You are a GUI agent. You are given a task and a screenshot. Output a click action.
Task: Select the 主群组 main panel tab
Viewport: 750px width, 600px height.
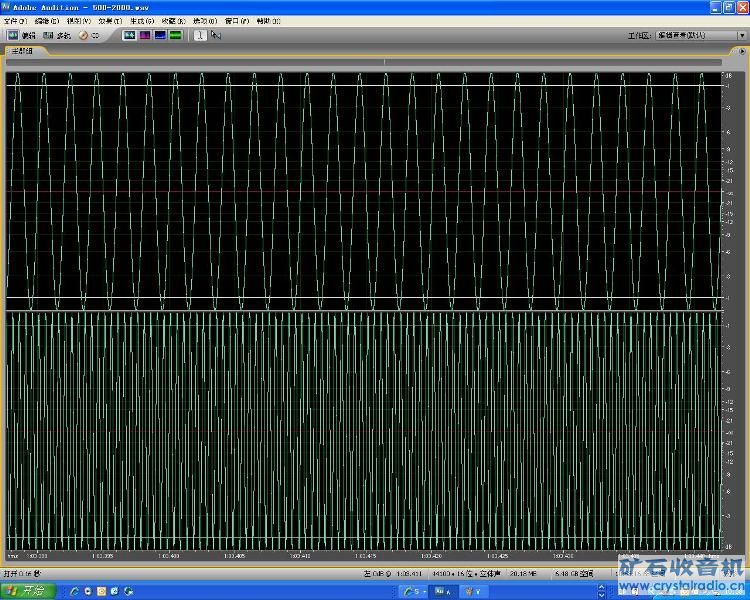click(22, 50)
